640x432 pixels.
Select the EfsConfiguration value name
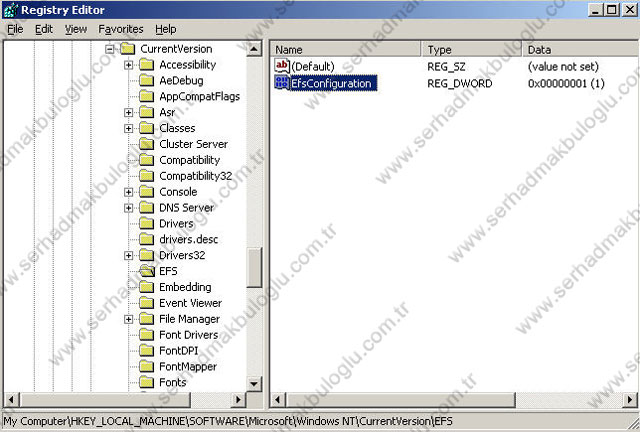(331, 83)
